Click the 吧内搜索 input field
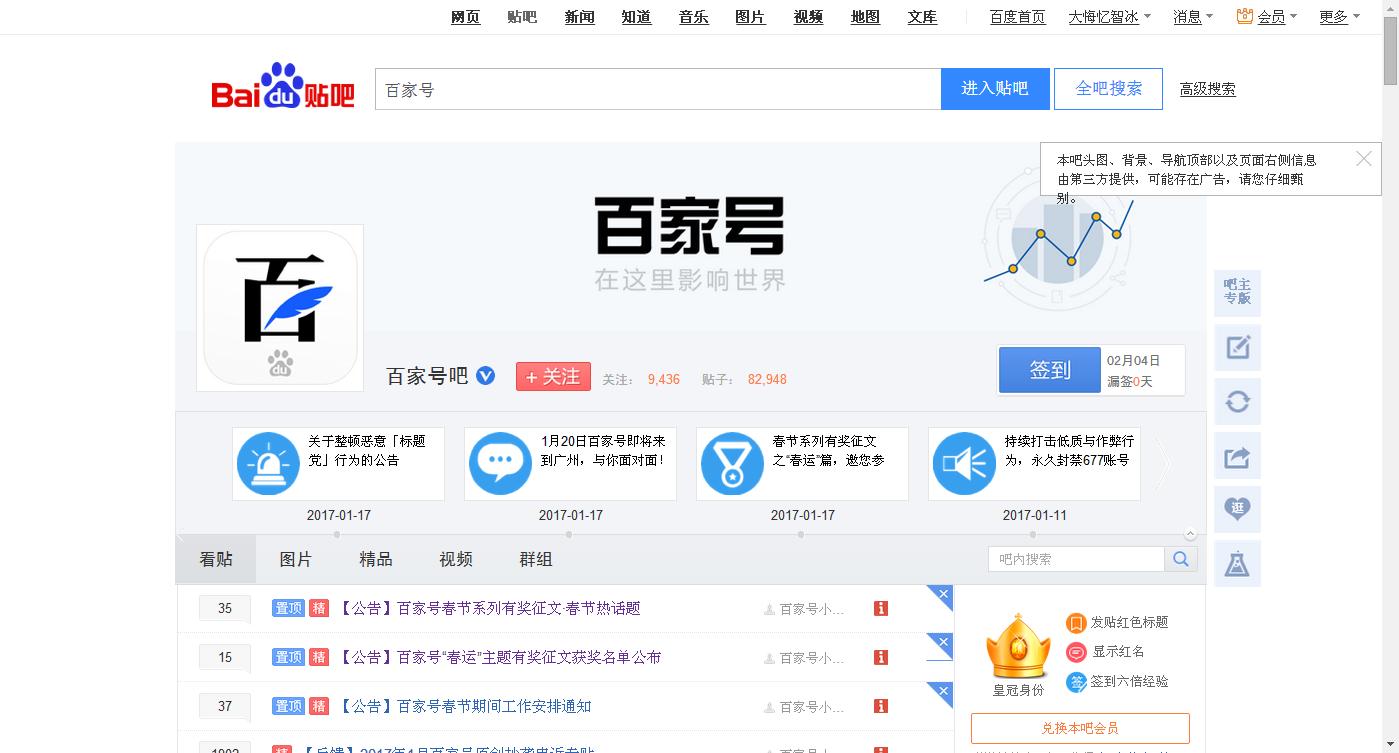 pyautogui.click(x=1076, y=559)
